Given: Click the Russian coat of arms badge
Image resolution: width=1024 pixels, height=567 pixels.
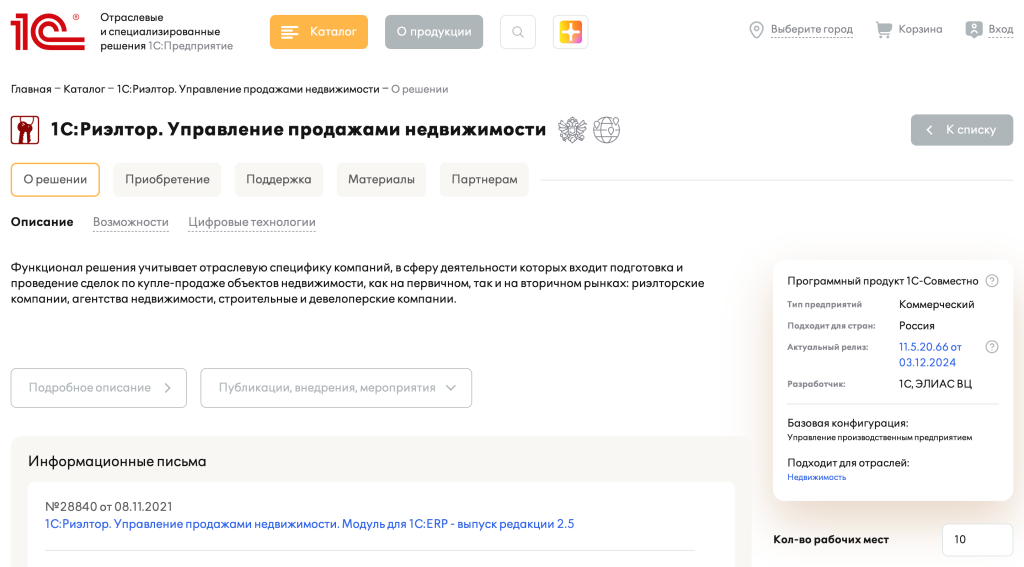Looking at the screenshot, I should [x=572, y=130].
